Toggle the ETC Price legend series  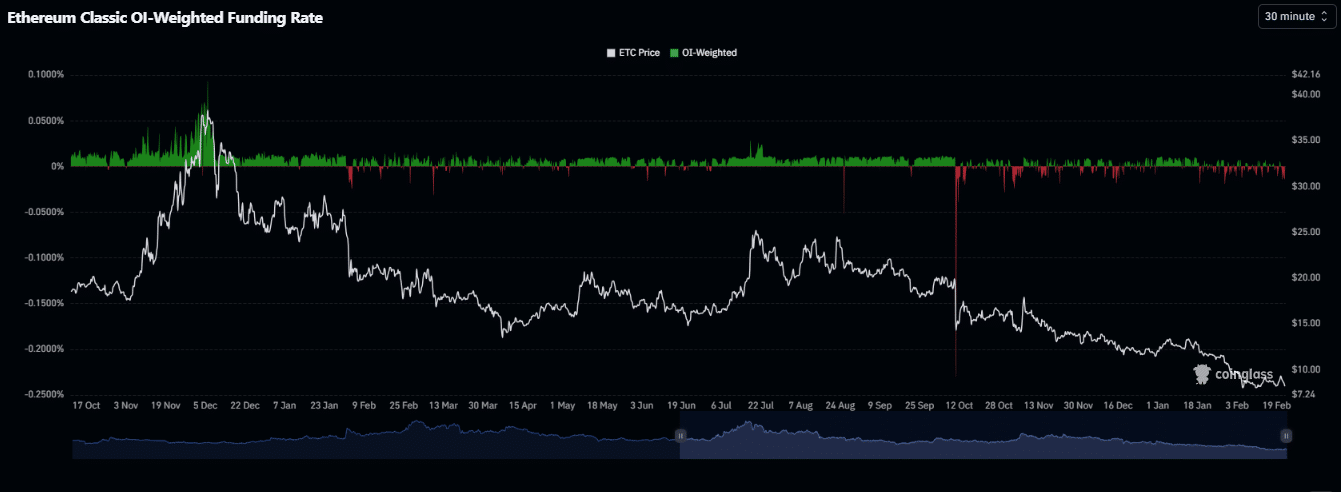click(x=633, y=52)
